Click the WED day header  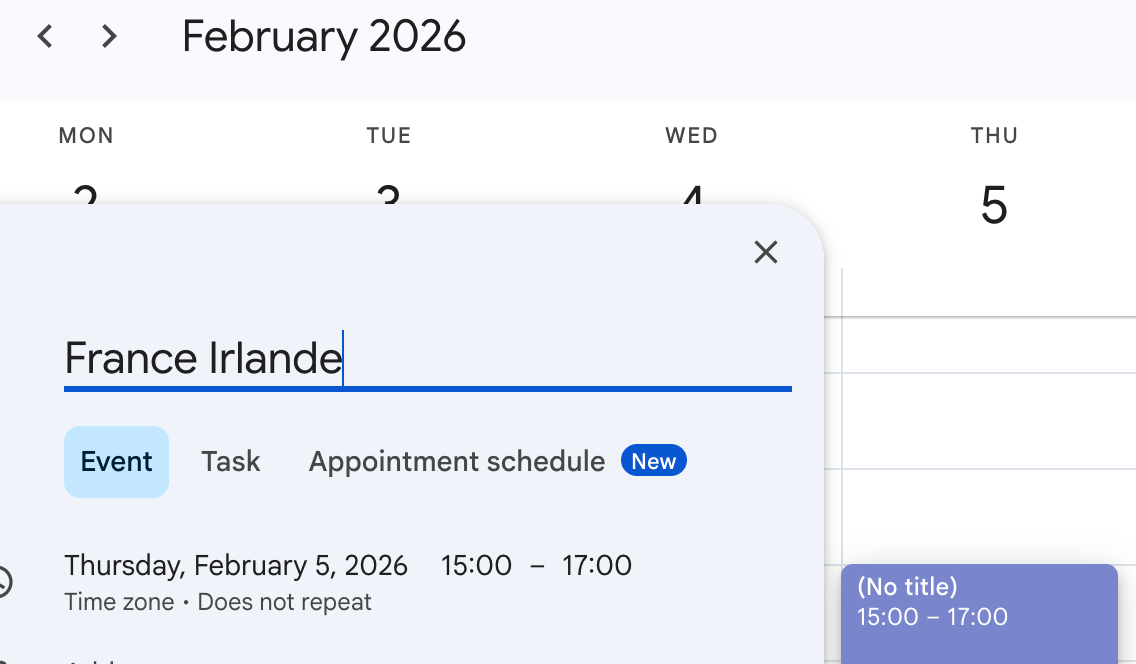[x=691, y=136]
